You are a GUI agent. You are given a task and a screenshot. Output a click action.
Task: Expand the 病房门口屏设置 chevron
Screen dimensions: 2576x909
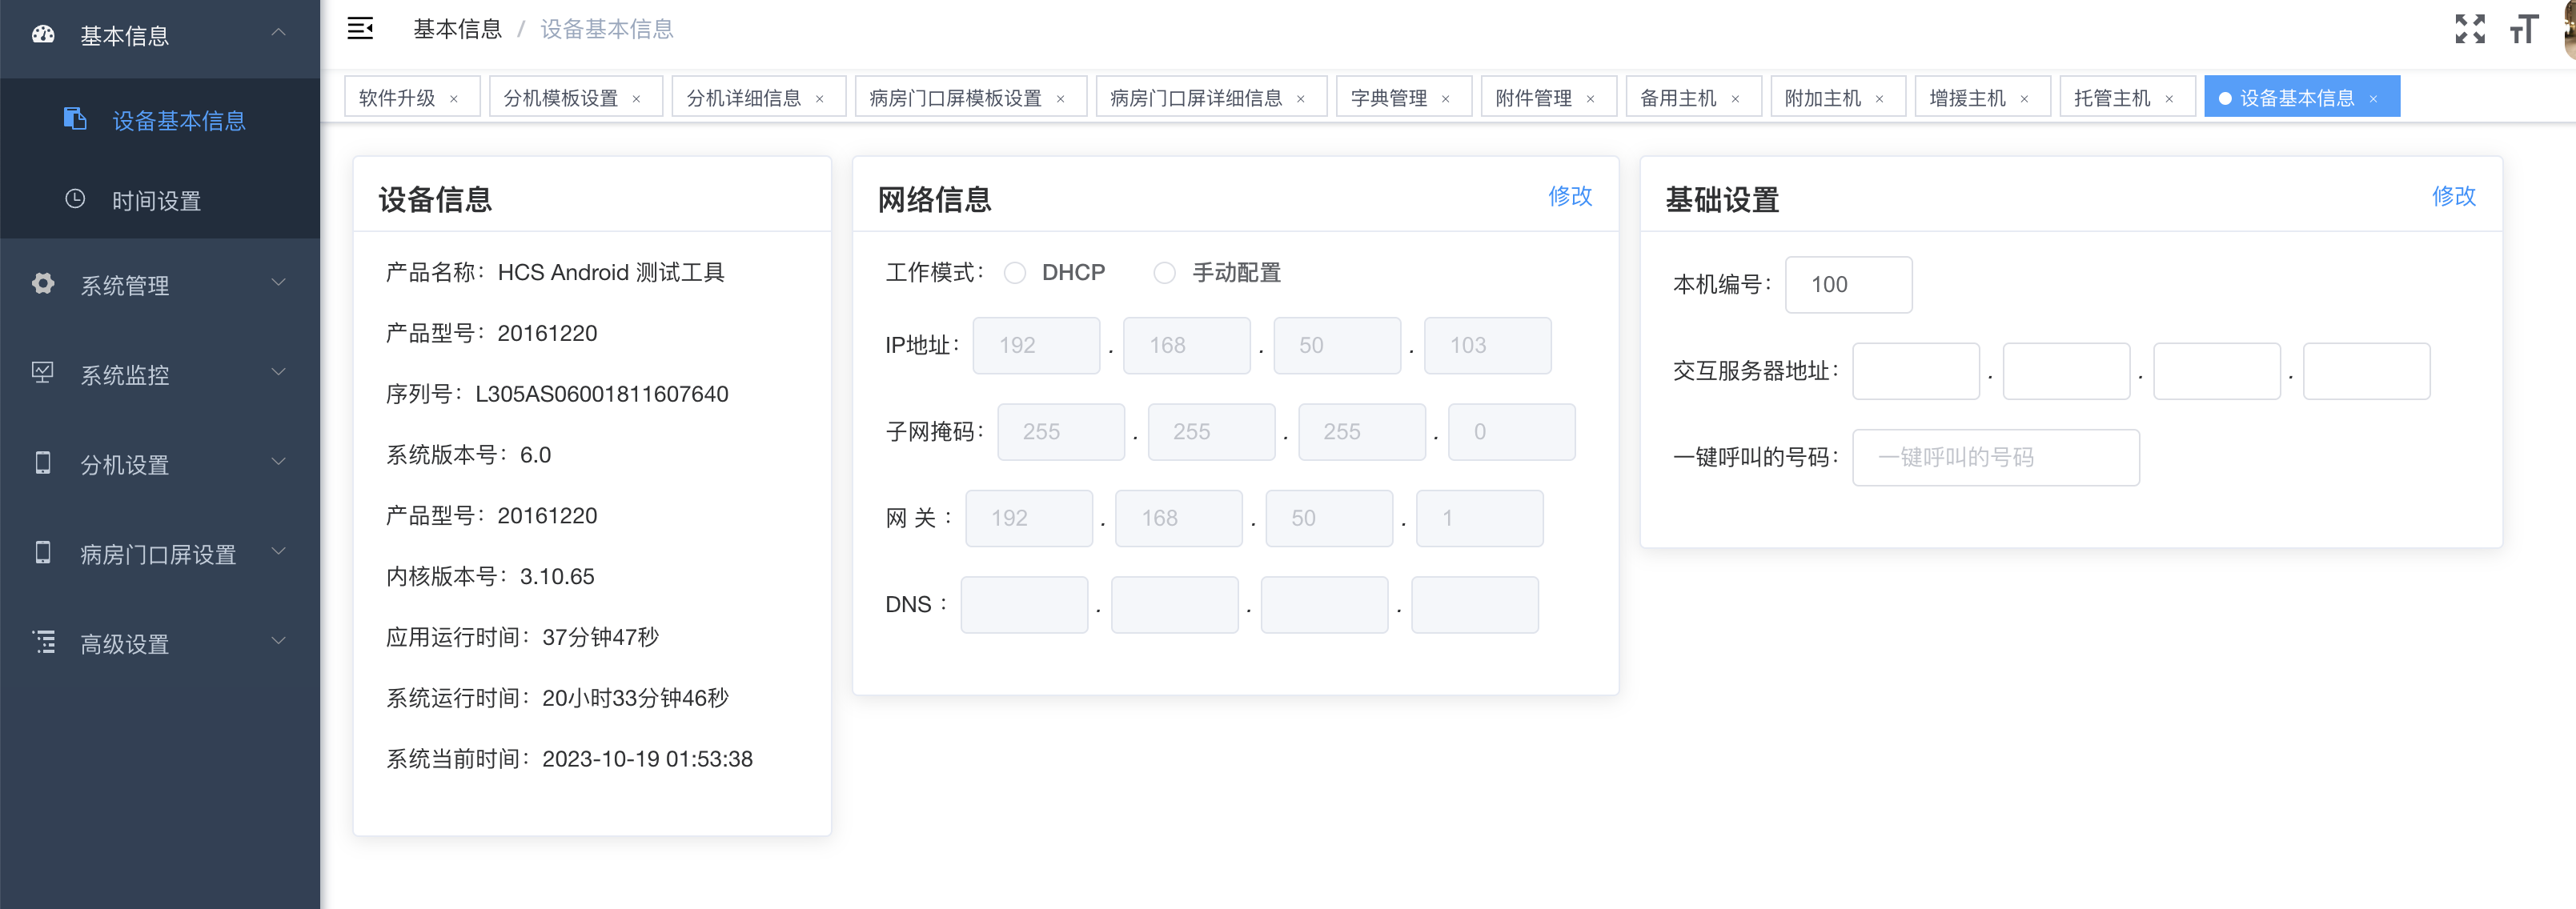pos(279,552)
